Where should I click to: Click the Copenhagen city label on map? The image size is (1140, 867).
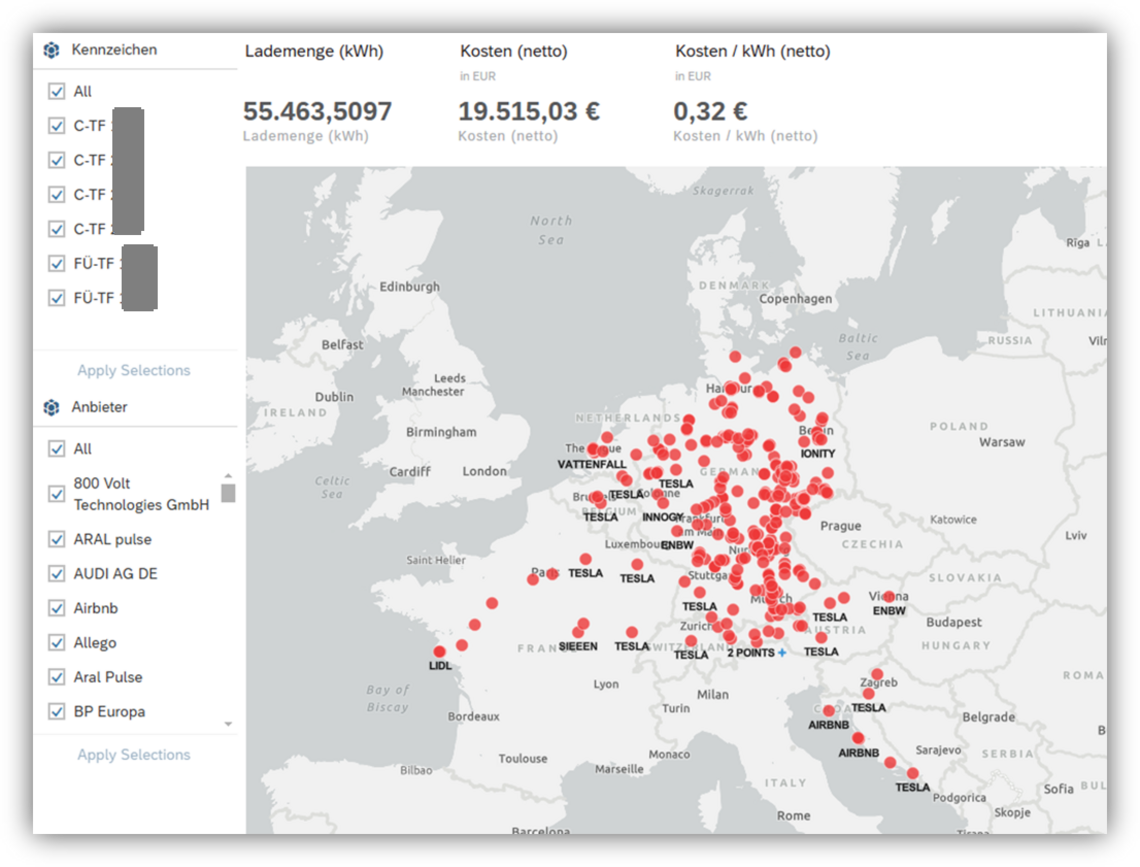pyautogui.click(x=795, y=299)
